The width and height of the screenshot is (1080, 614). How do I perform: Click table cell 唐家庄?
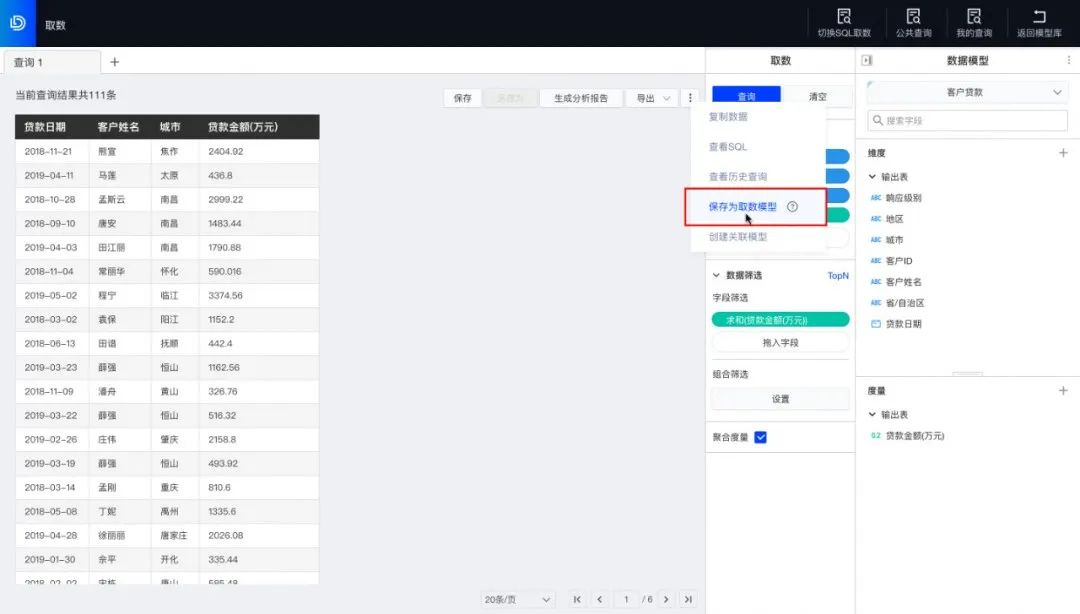pyautogui.click(x=174, y=535)
